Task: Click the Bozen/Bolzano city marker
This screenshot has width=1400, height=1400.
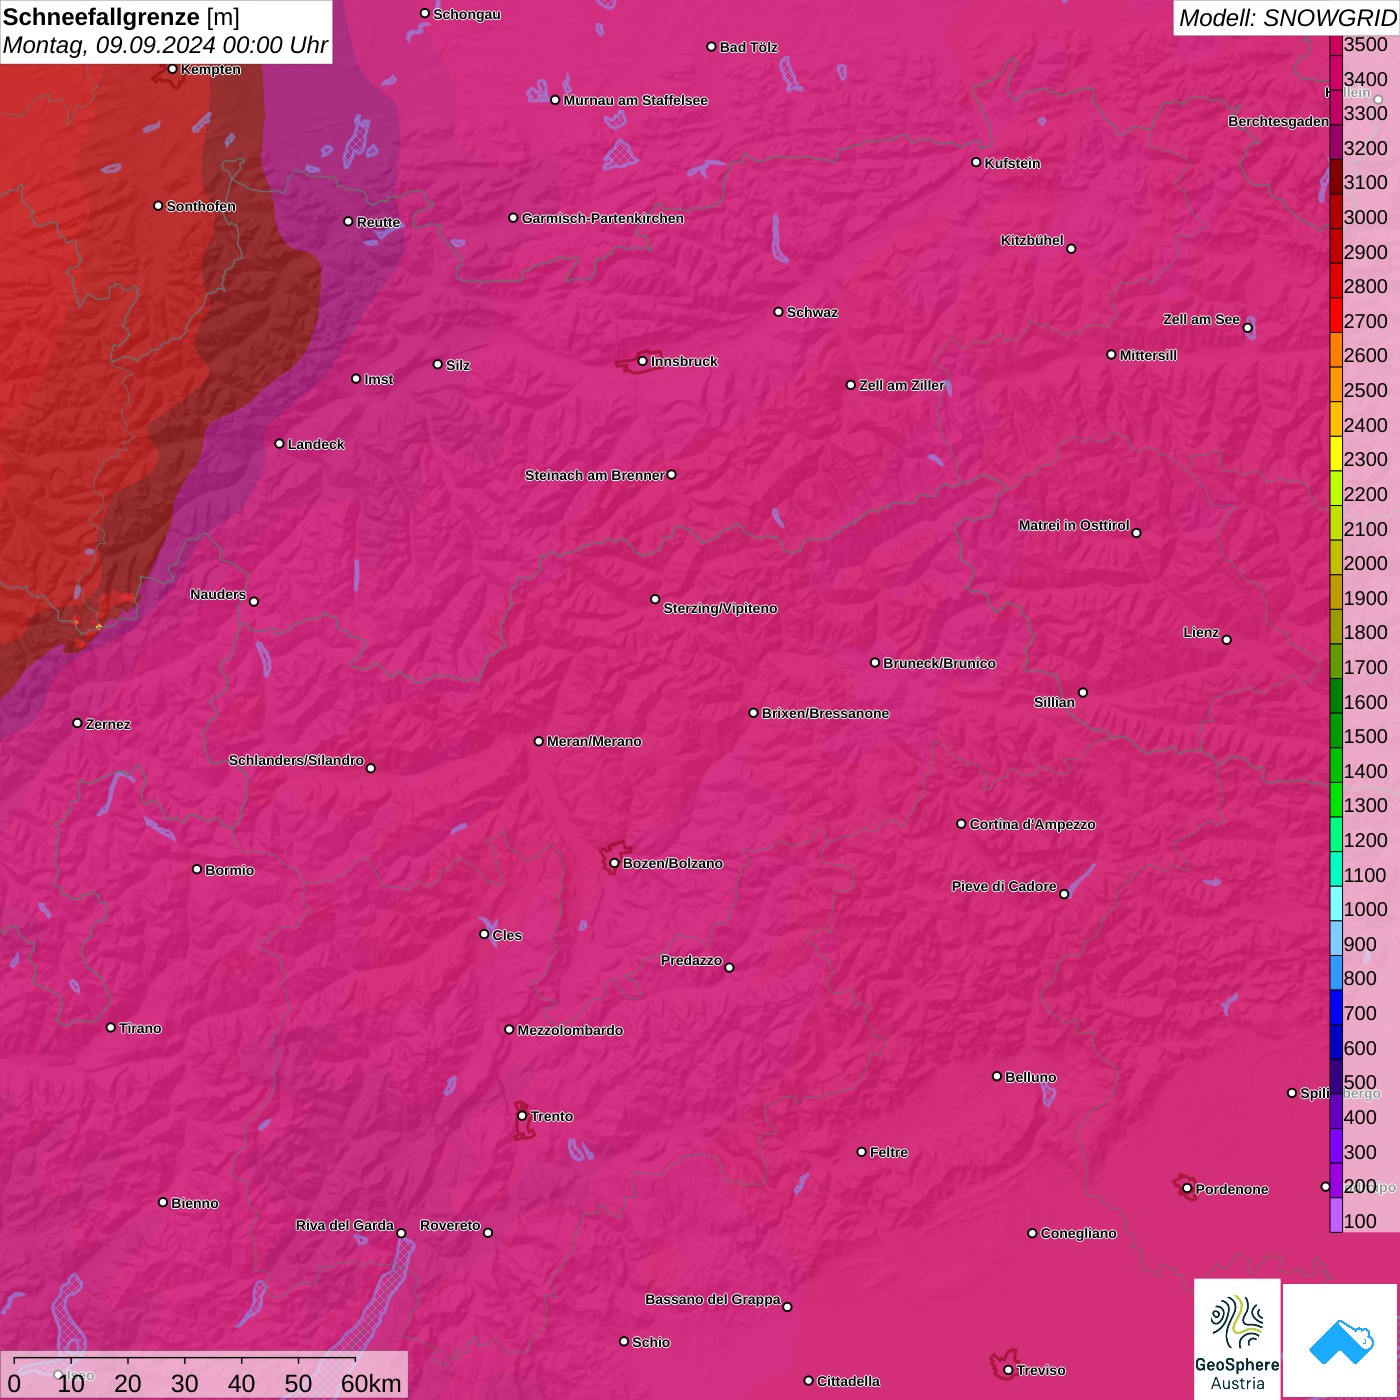Action: coord(614,863)
